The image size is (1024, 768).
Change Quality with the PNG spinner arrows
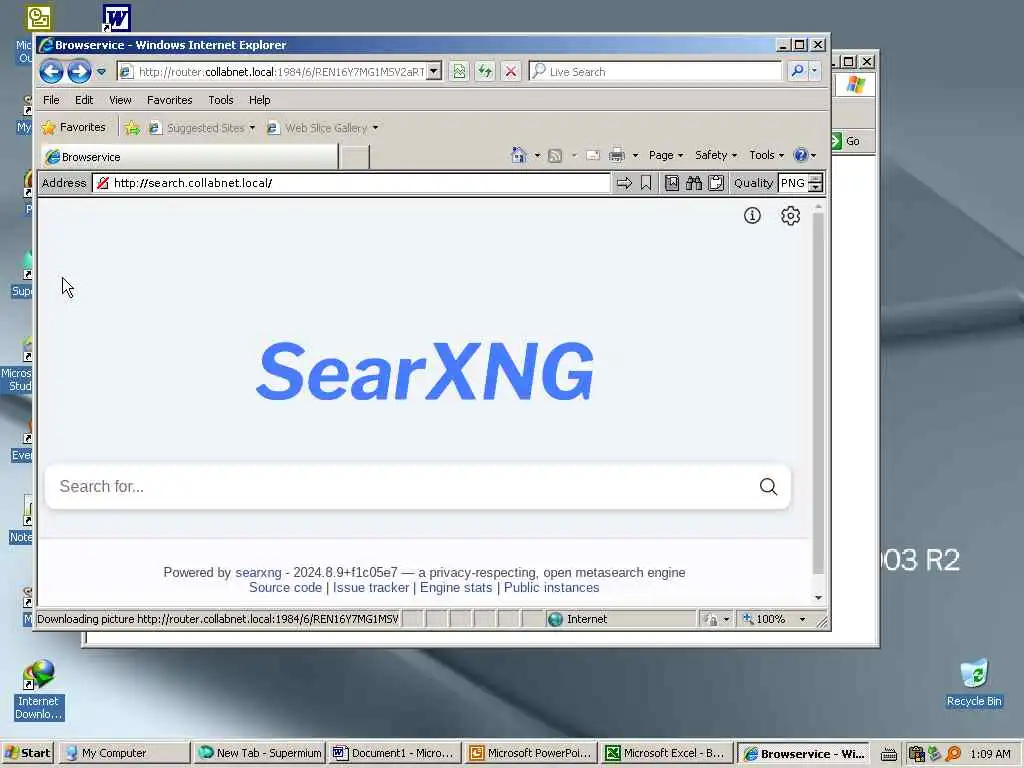point(815,183)
